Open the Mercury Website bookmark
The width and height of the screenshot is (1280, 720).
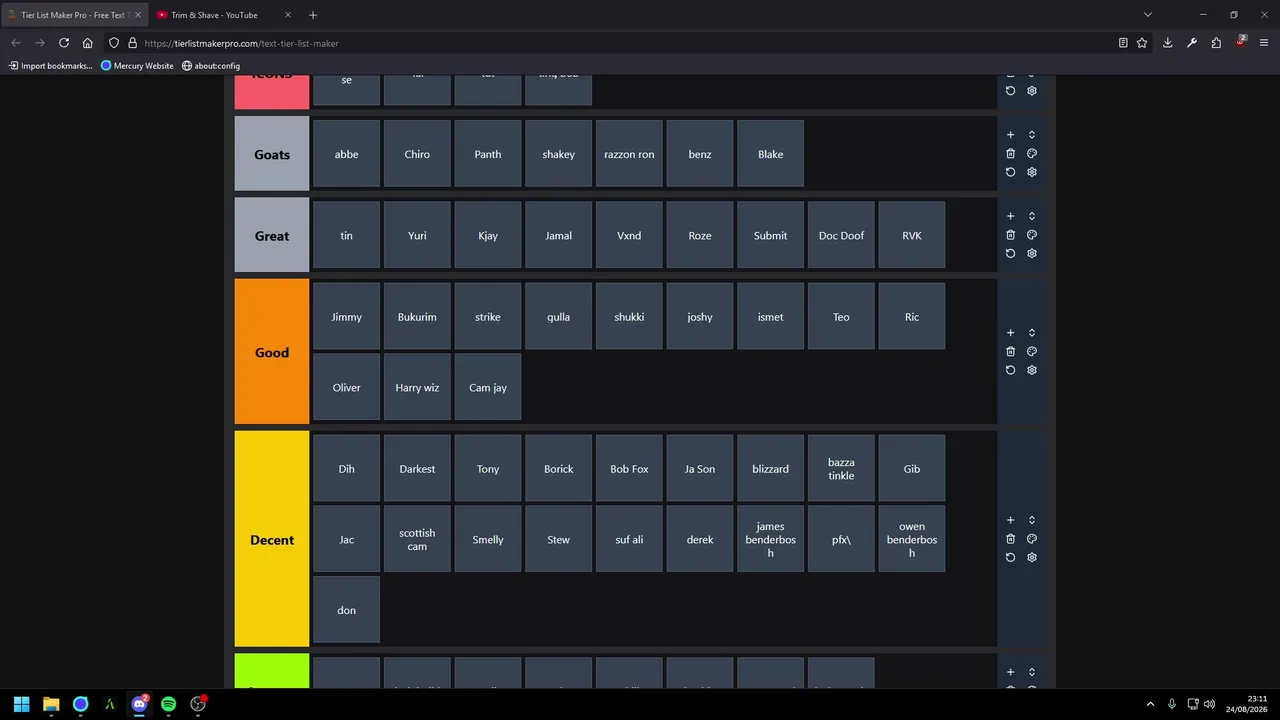tap(137, 66)
